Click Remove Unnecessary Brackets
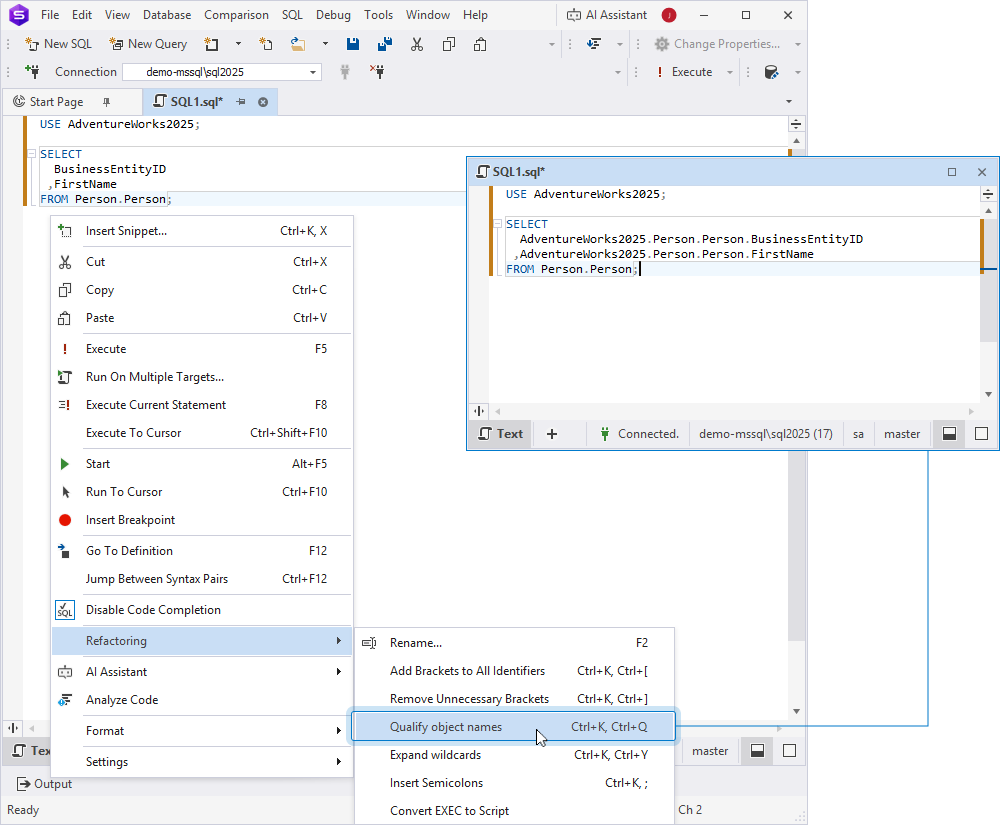The height and width of the screenshot is (825, 1000). pyautogui.click(x=514, y=699)
